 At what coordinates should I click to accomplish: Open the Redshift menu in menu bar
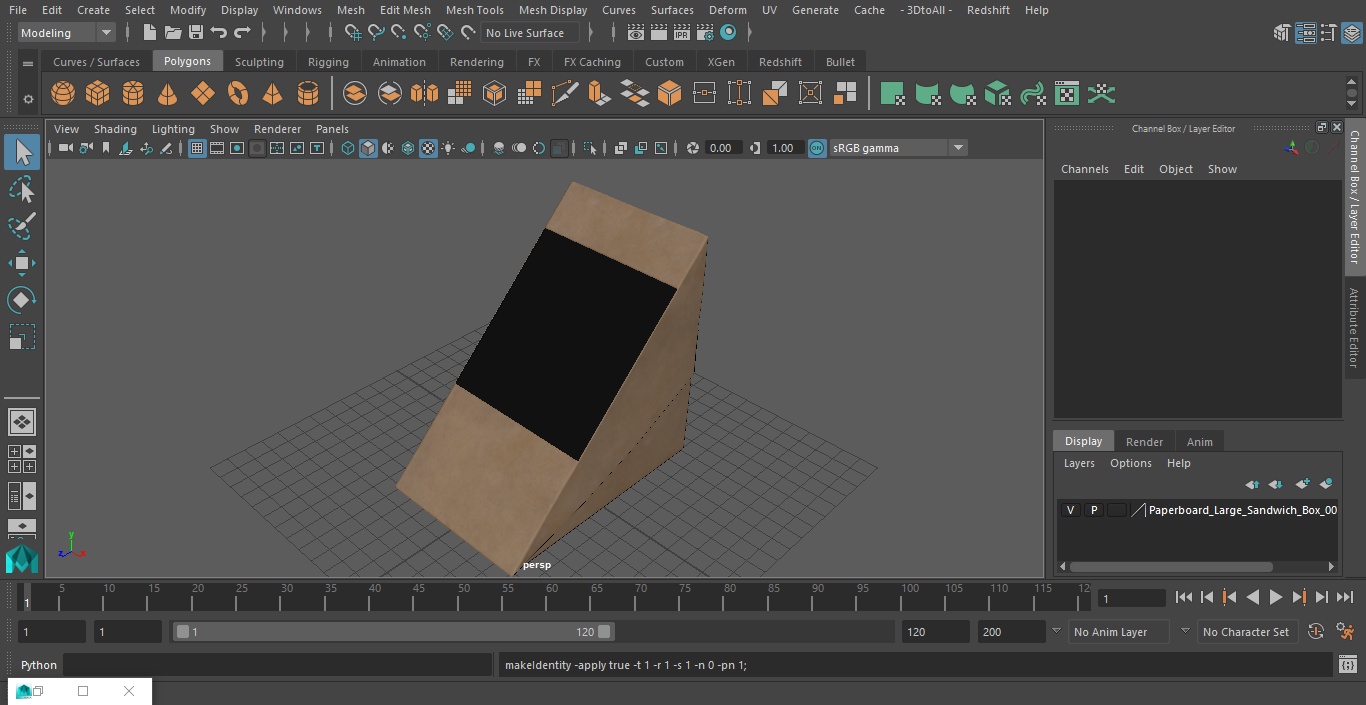pos(987,10)
